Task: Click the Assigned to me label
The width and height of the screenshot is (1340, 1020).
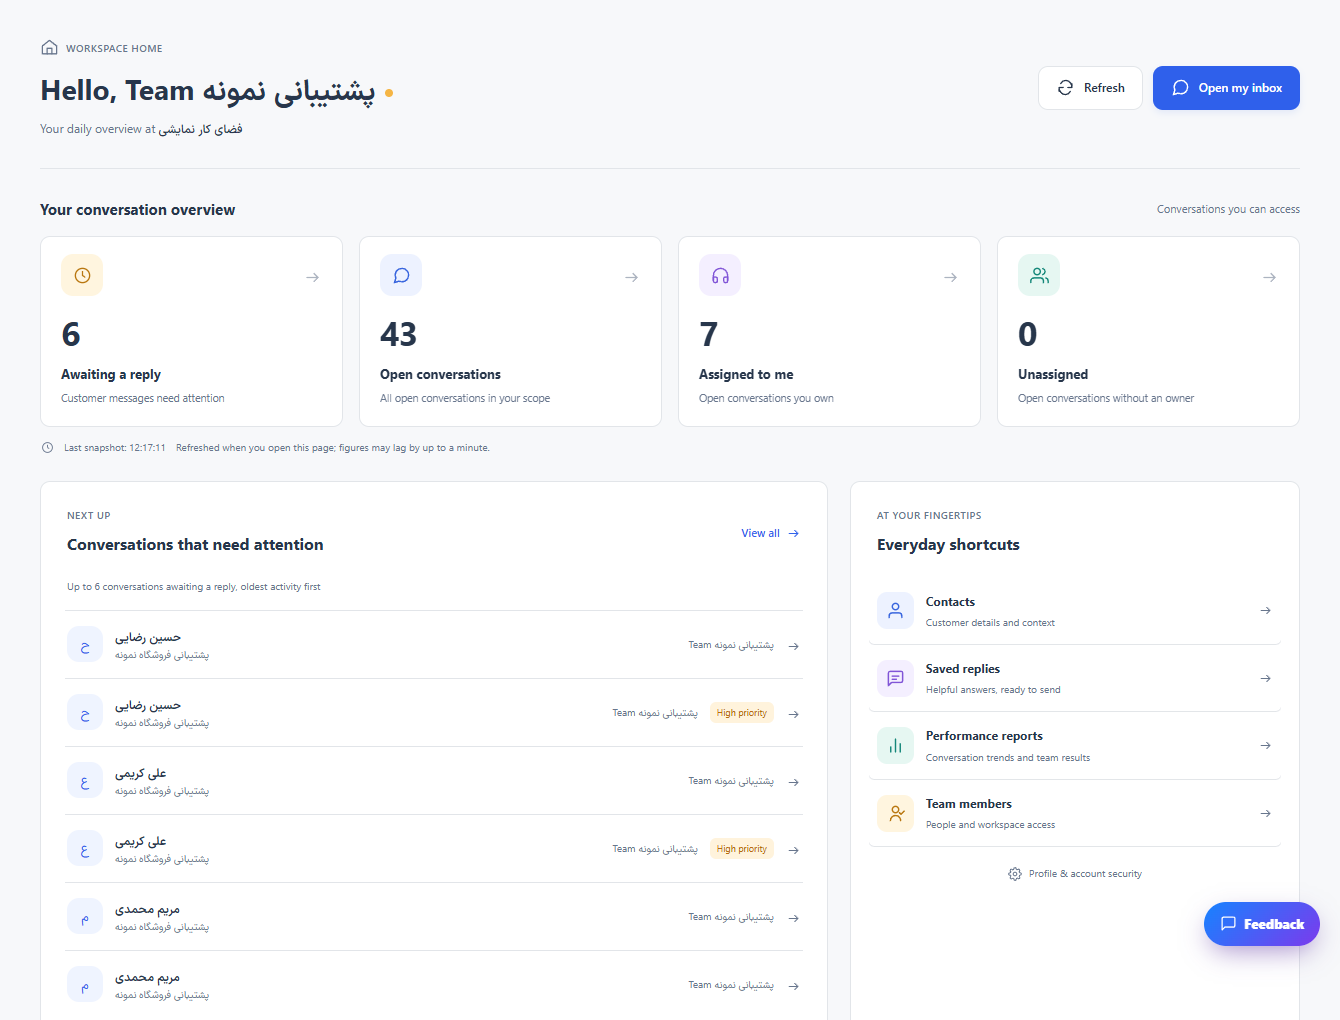Action: [746, 374]
